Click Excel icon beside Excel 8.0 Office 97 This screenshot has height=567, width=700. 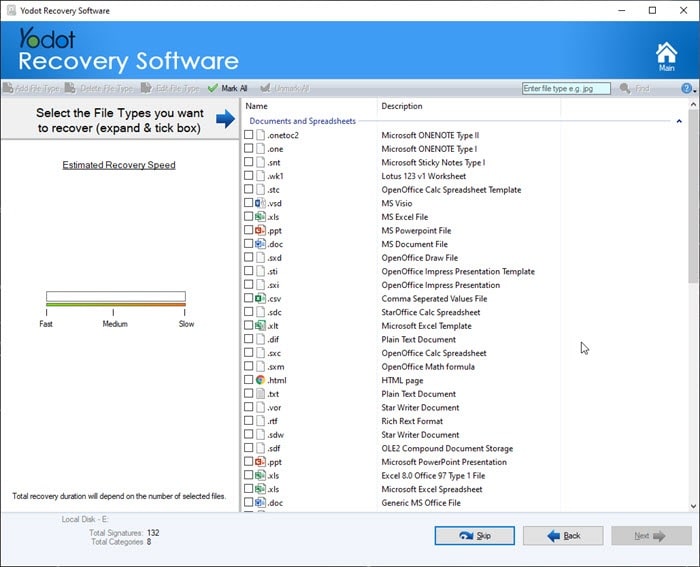[x=260, y=475]
